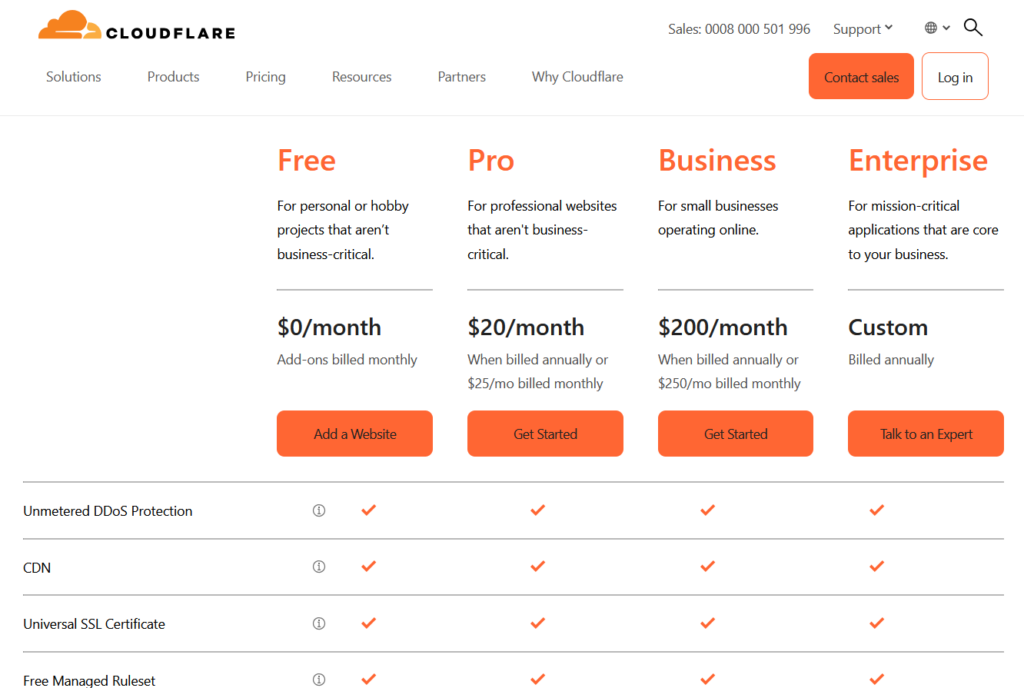Click info icon for Free Managed Ruleset
This screenshot has width=1024, height=688.
tap(319, 680)
